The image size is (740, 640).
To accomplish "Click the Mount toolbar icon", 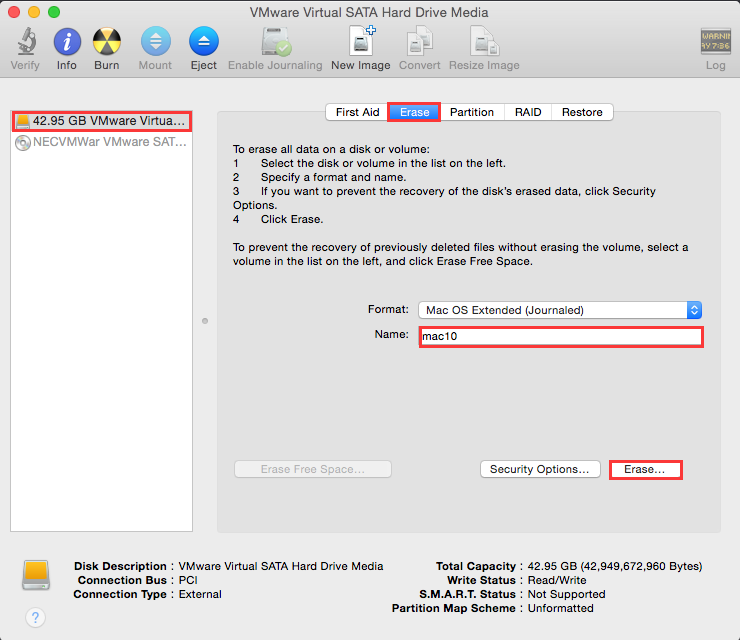I will pyautogui.click(x=155, y=42).
